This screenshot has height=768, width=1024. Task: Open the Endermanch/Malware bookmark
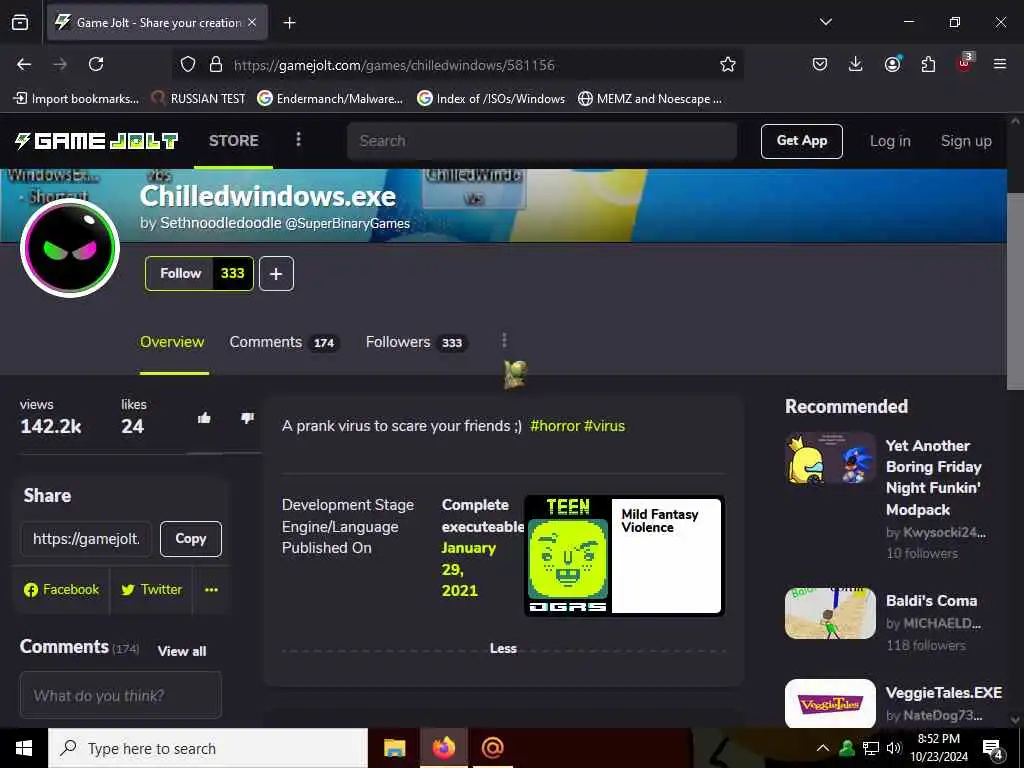tap(330, 99)
